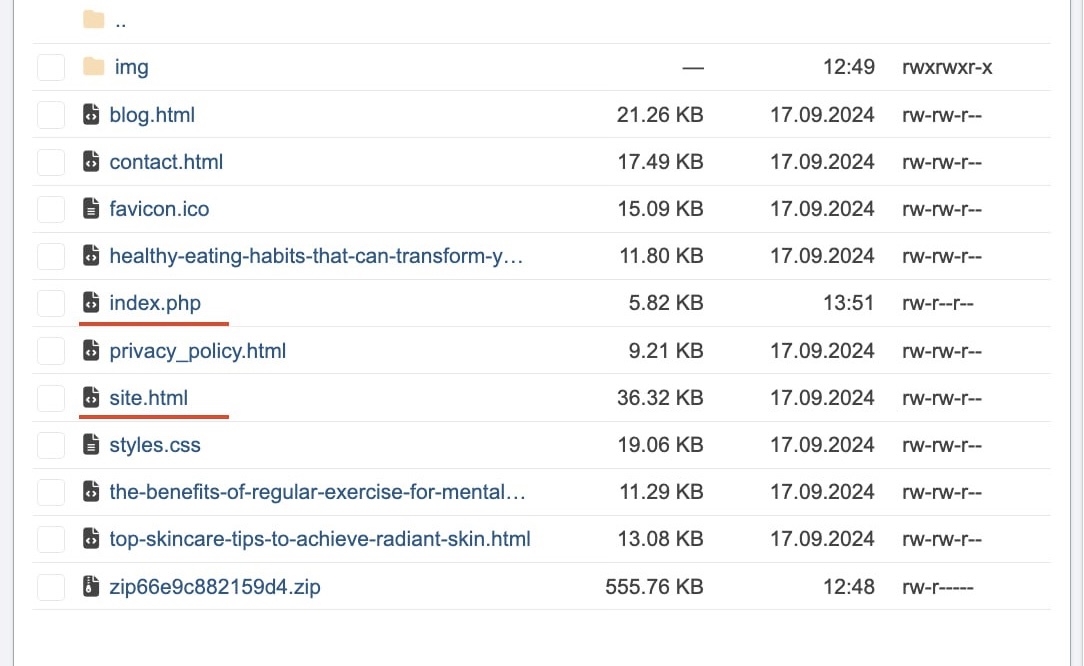This screenshot has width=1084, height=666.
Task: Click the code file icon beside blog.html
Action: tap(91, 115)
